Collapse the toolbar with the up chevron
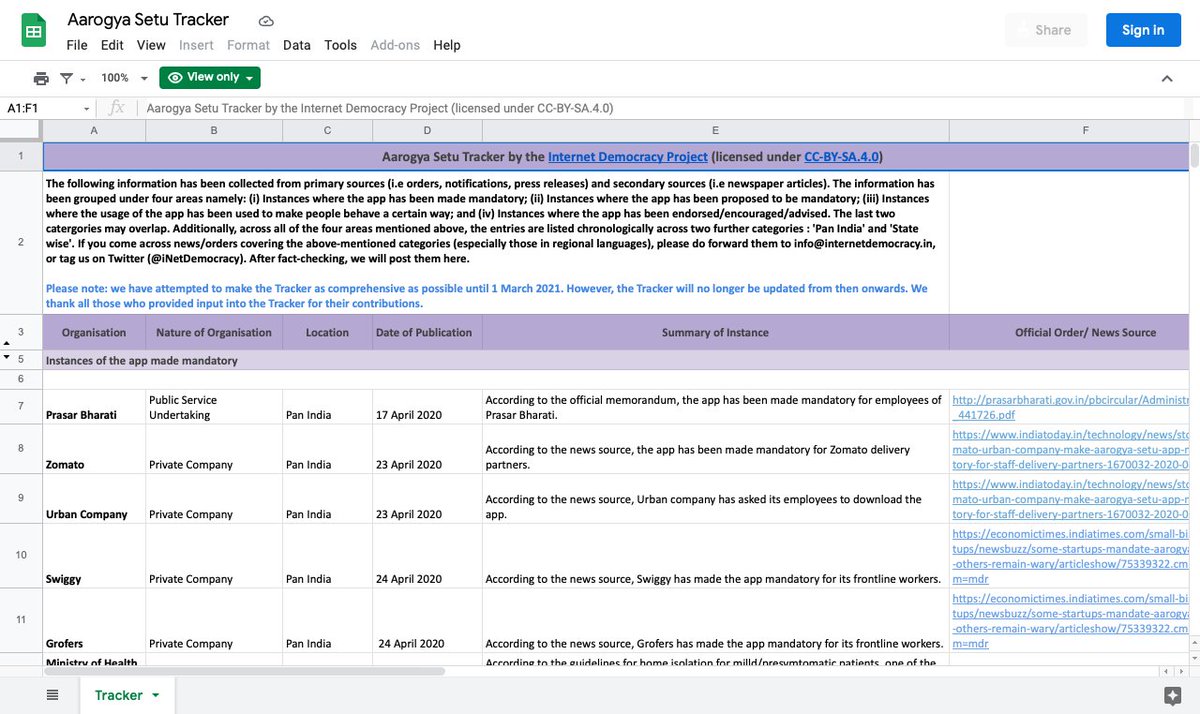The height and width of the screenshot is (714, 1200). tap(1167, 78)
